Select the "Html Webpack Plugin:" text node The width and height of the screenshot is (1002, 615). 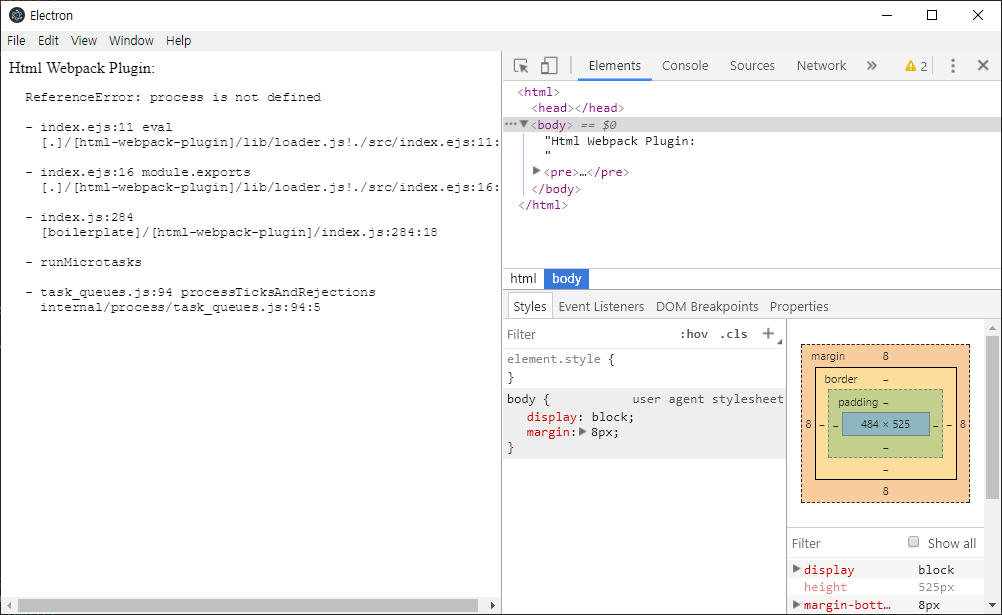[620, 141]
